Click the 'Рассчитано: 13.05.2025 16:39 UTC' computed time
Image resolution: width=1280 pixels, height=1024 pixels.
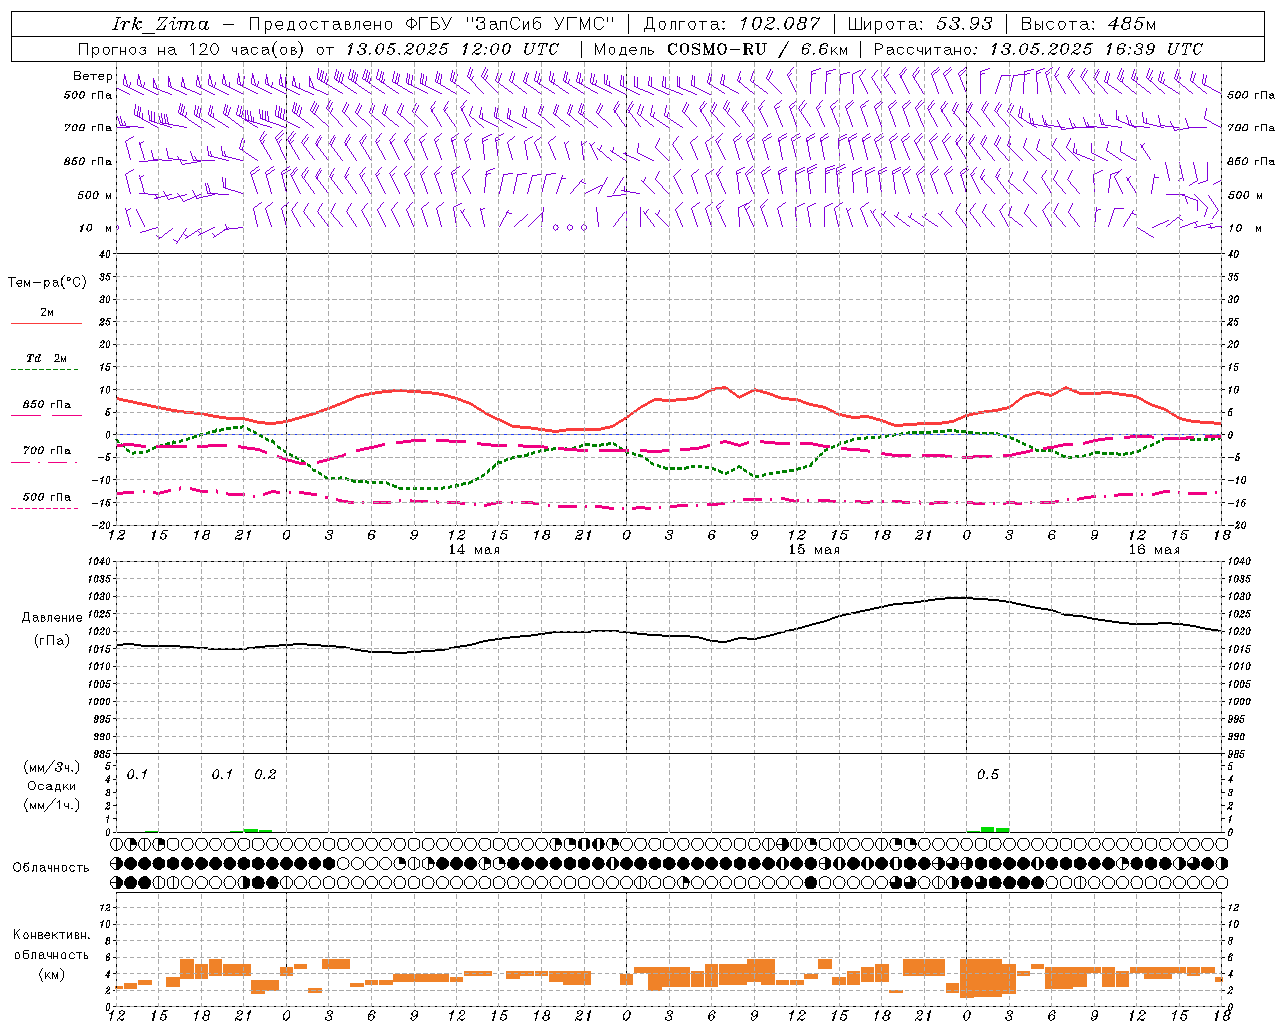(x=1038, y=49)
